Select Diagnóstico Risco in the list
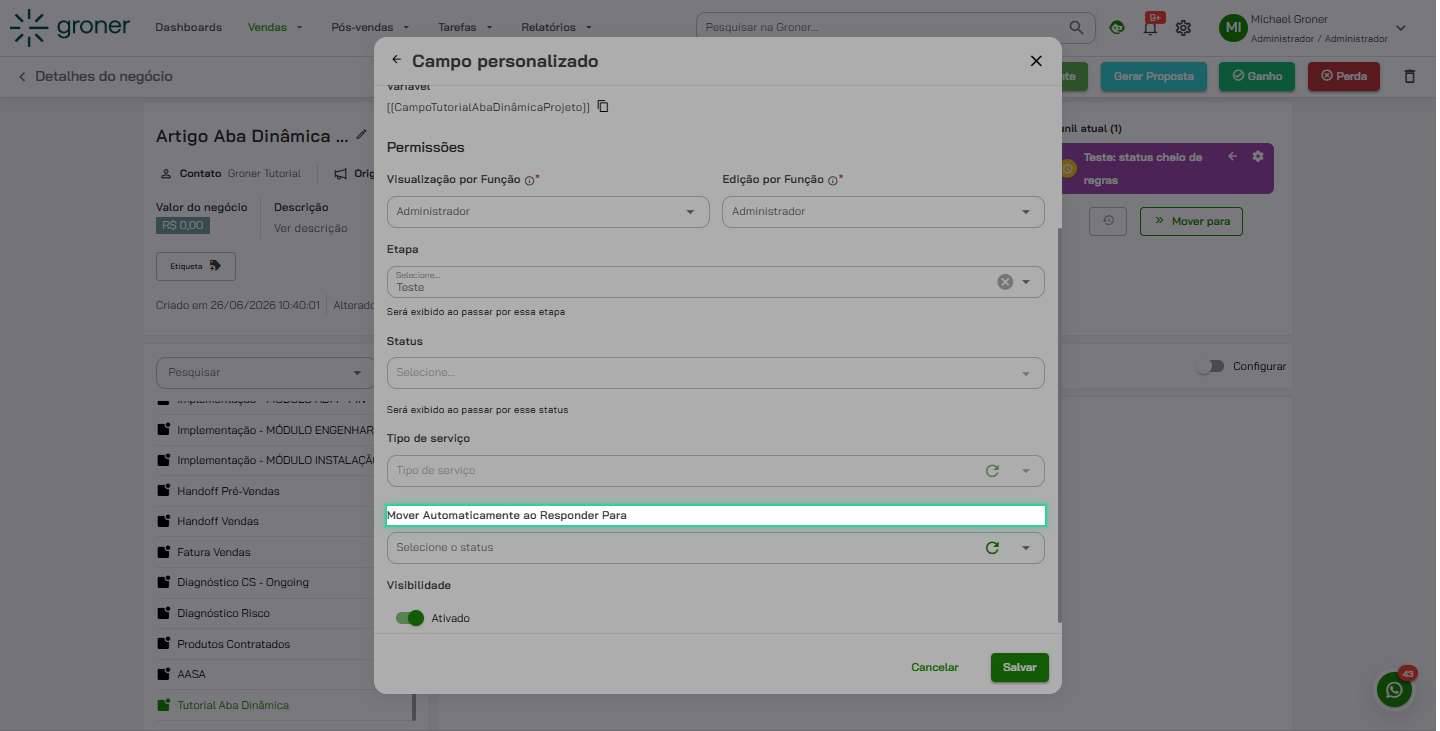Screen dimensions: 1440x731 coord(222,613)
